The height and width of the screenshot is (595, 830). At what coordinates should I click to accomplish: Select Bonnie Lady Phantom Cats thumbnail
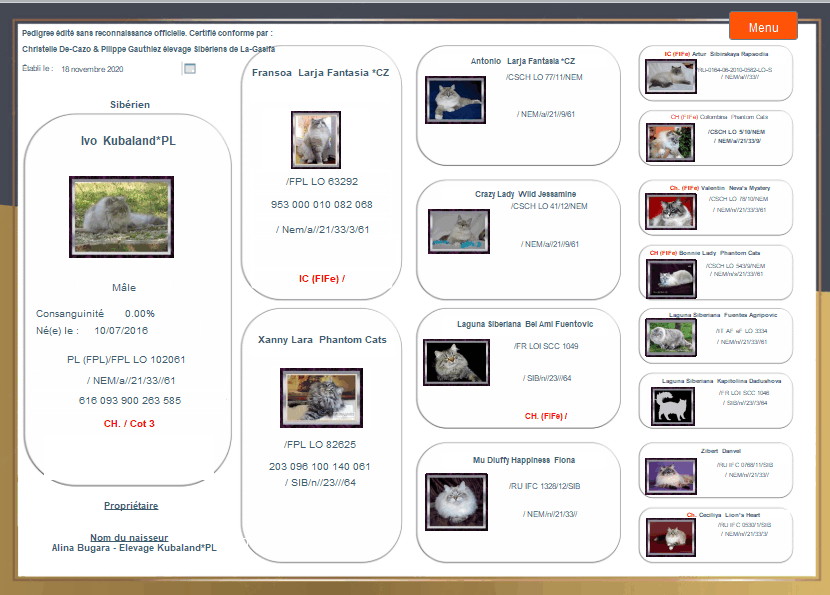pos(670,278)
